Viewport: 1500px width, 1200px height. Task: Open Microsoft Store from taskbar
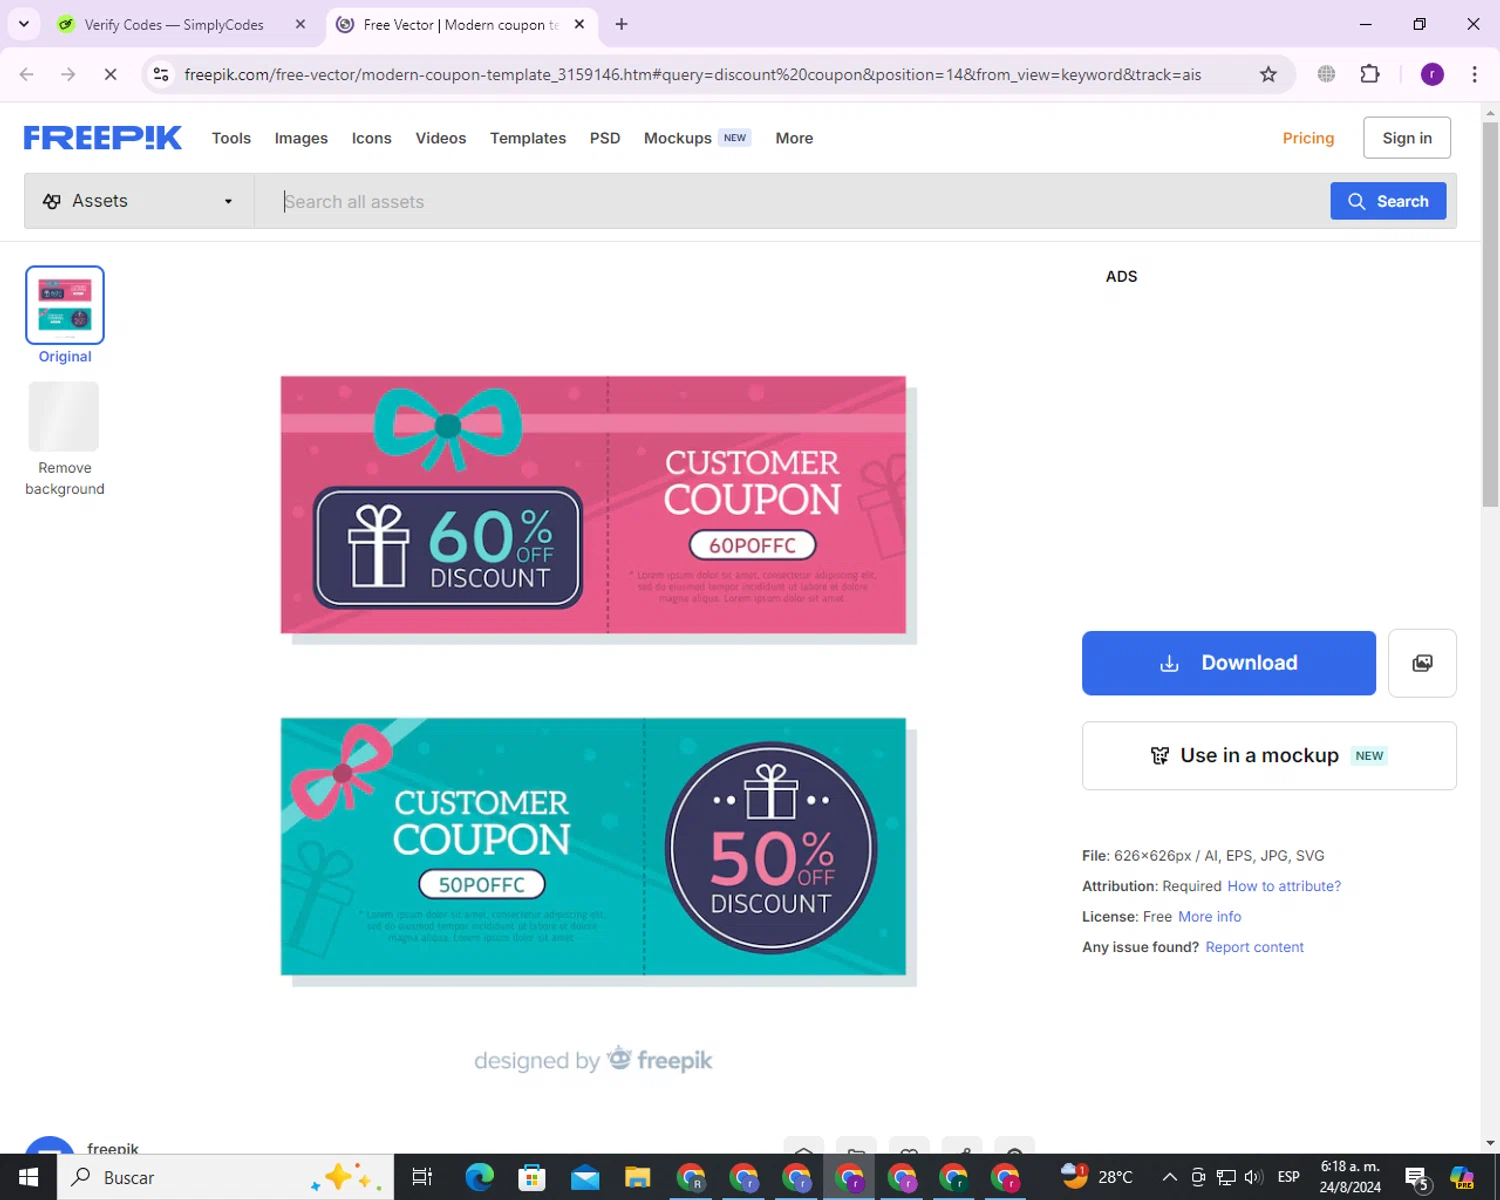coord(532,1177)
